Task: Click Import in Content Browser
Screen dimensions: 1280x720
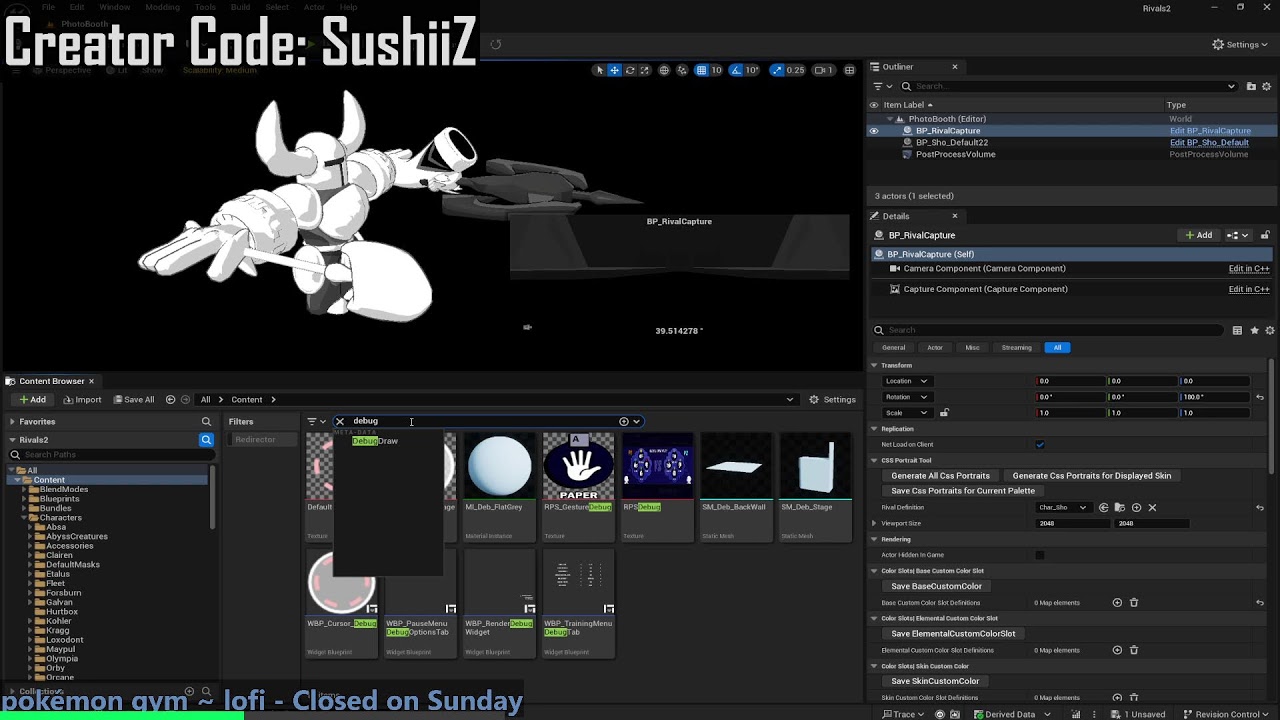Action: click(82, 400)
